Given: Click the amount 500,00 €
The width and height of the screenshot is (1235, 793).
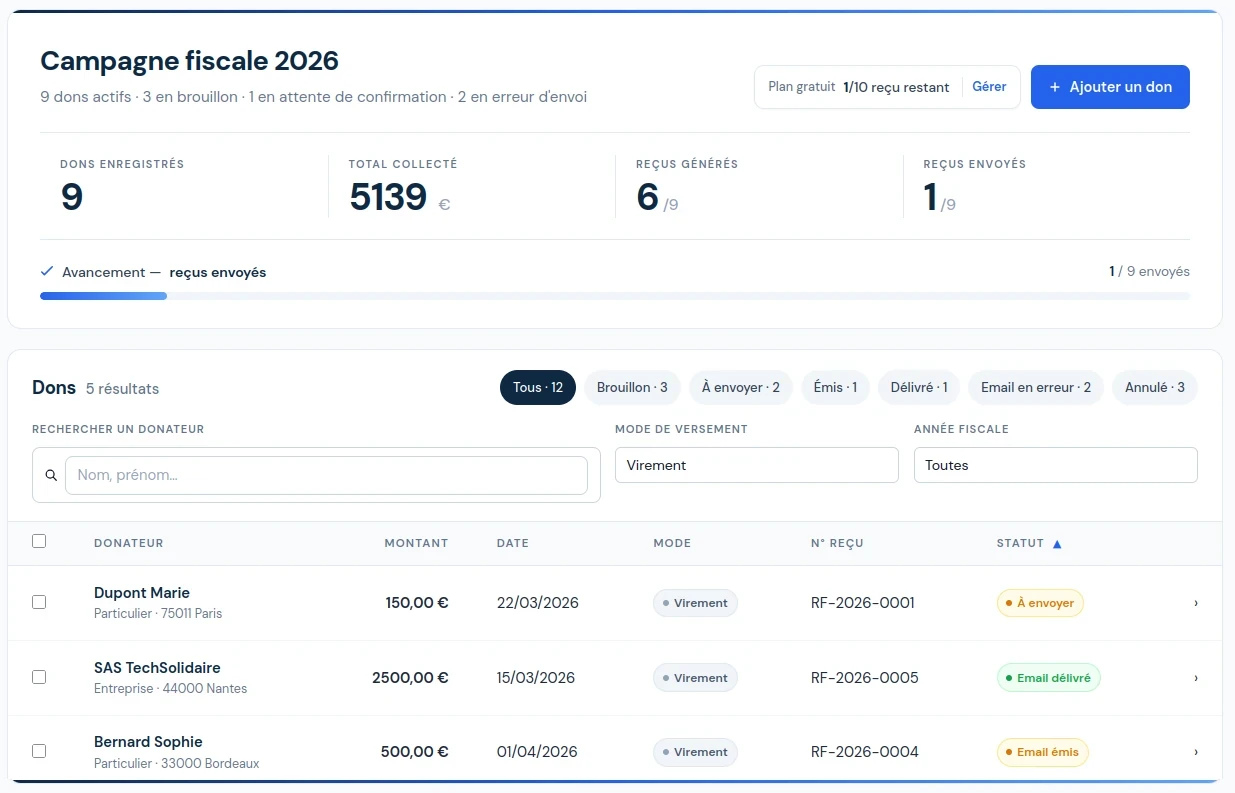Looking at the screenshot, I should pyautogui.click(x=415, y=752).
